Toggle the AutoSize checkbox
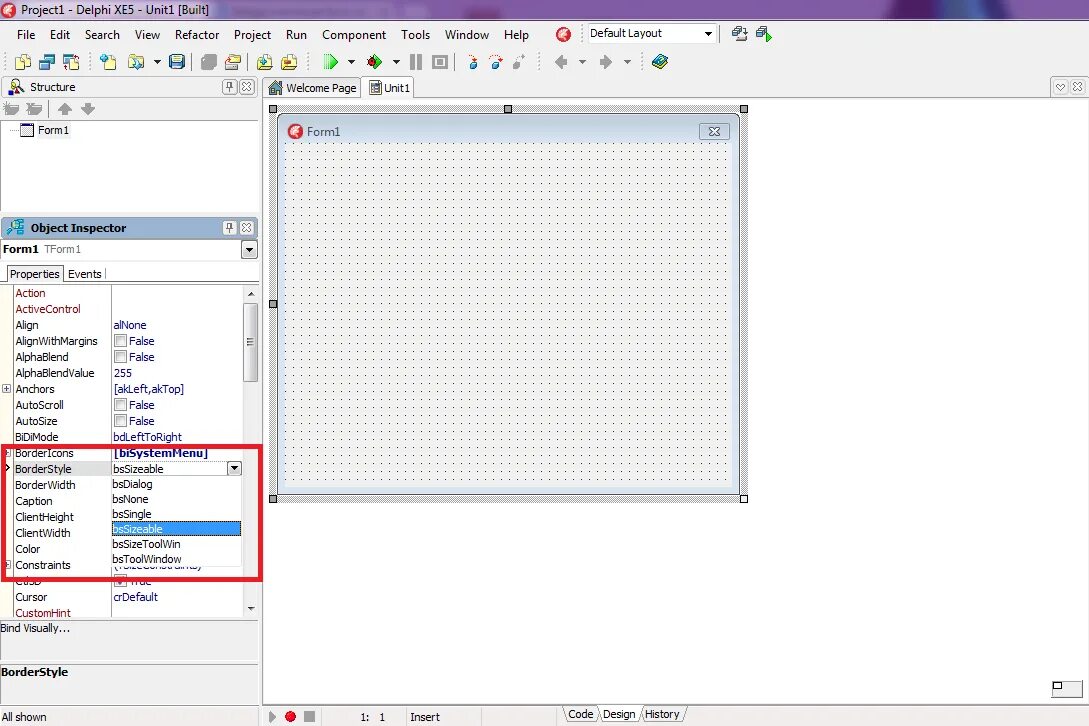Viewport: 1089px width, 726px height. [121, 421]
